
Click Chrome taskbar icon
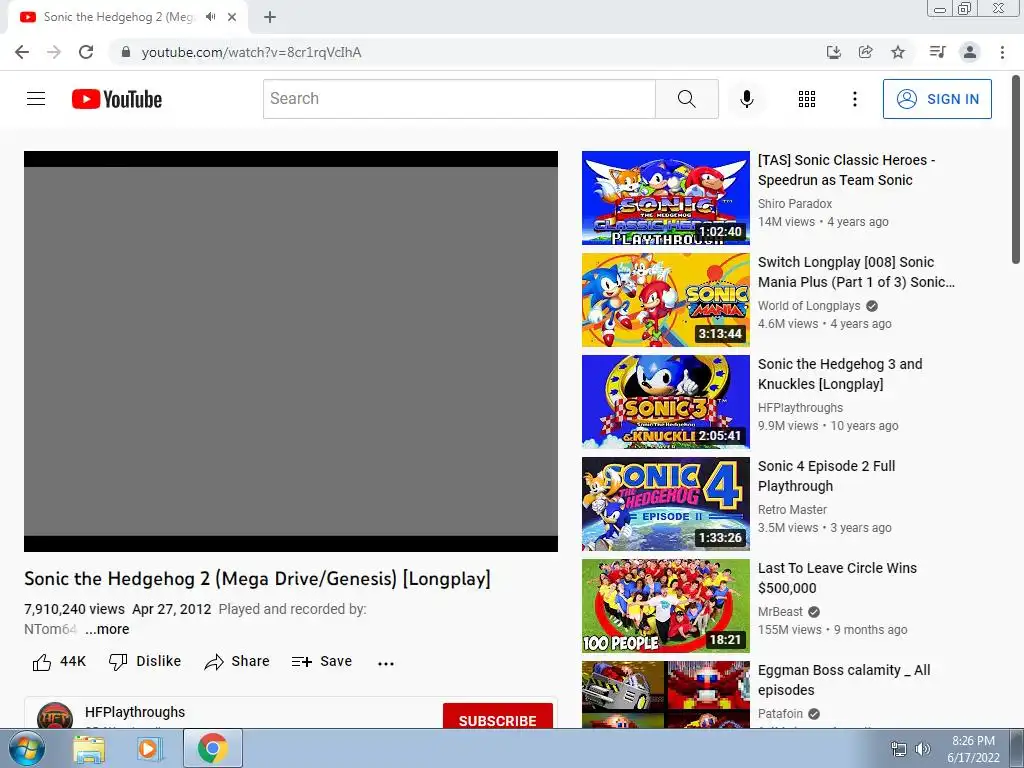212,748
